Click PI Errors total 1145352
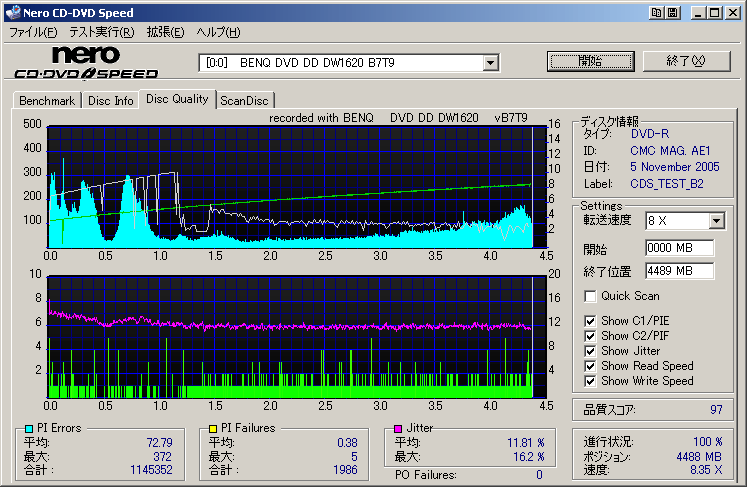The image size is (747, 487). pos(151,470)
